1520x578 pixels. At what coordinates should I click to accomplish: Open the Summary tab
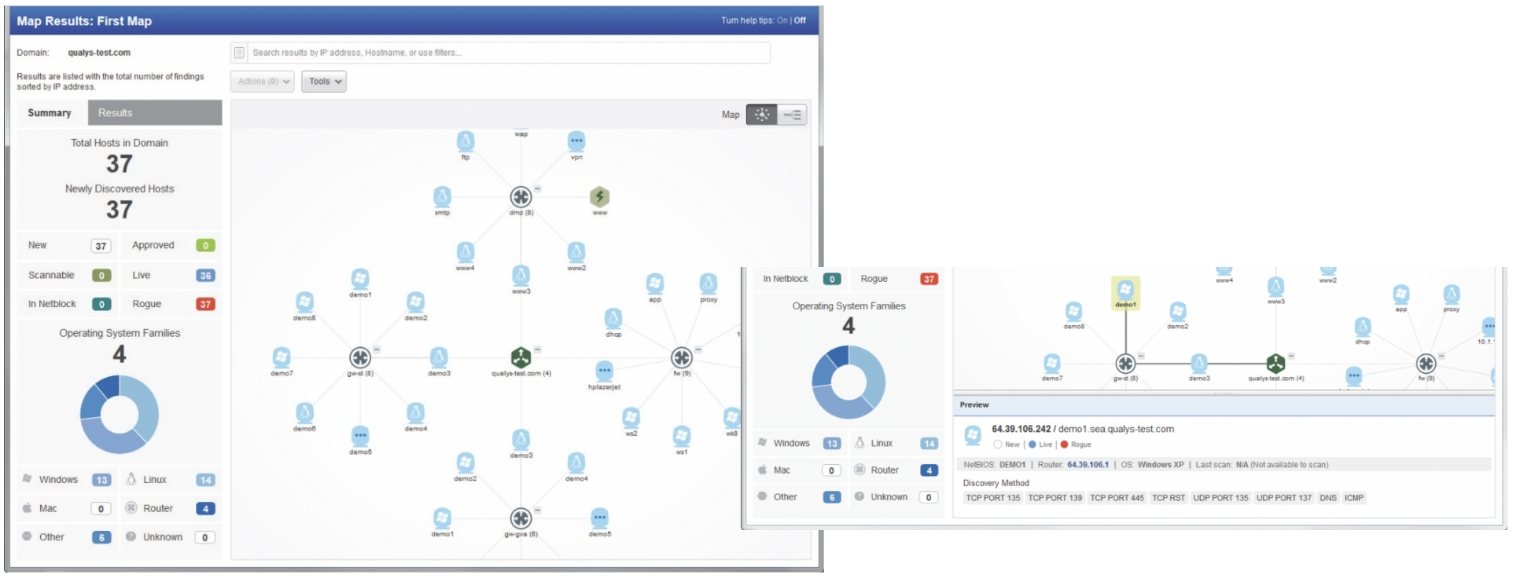(x=50, y=113)
